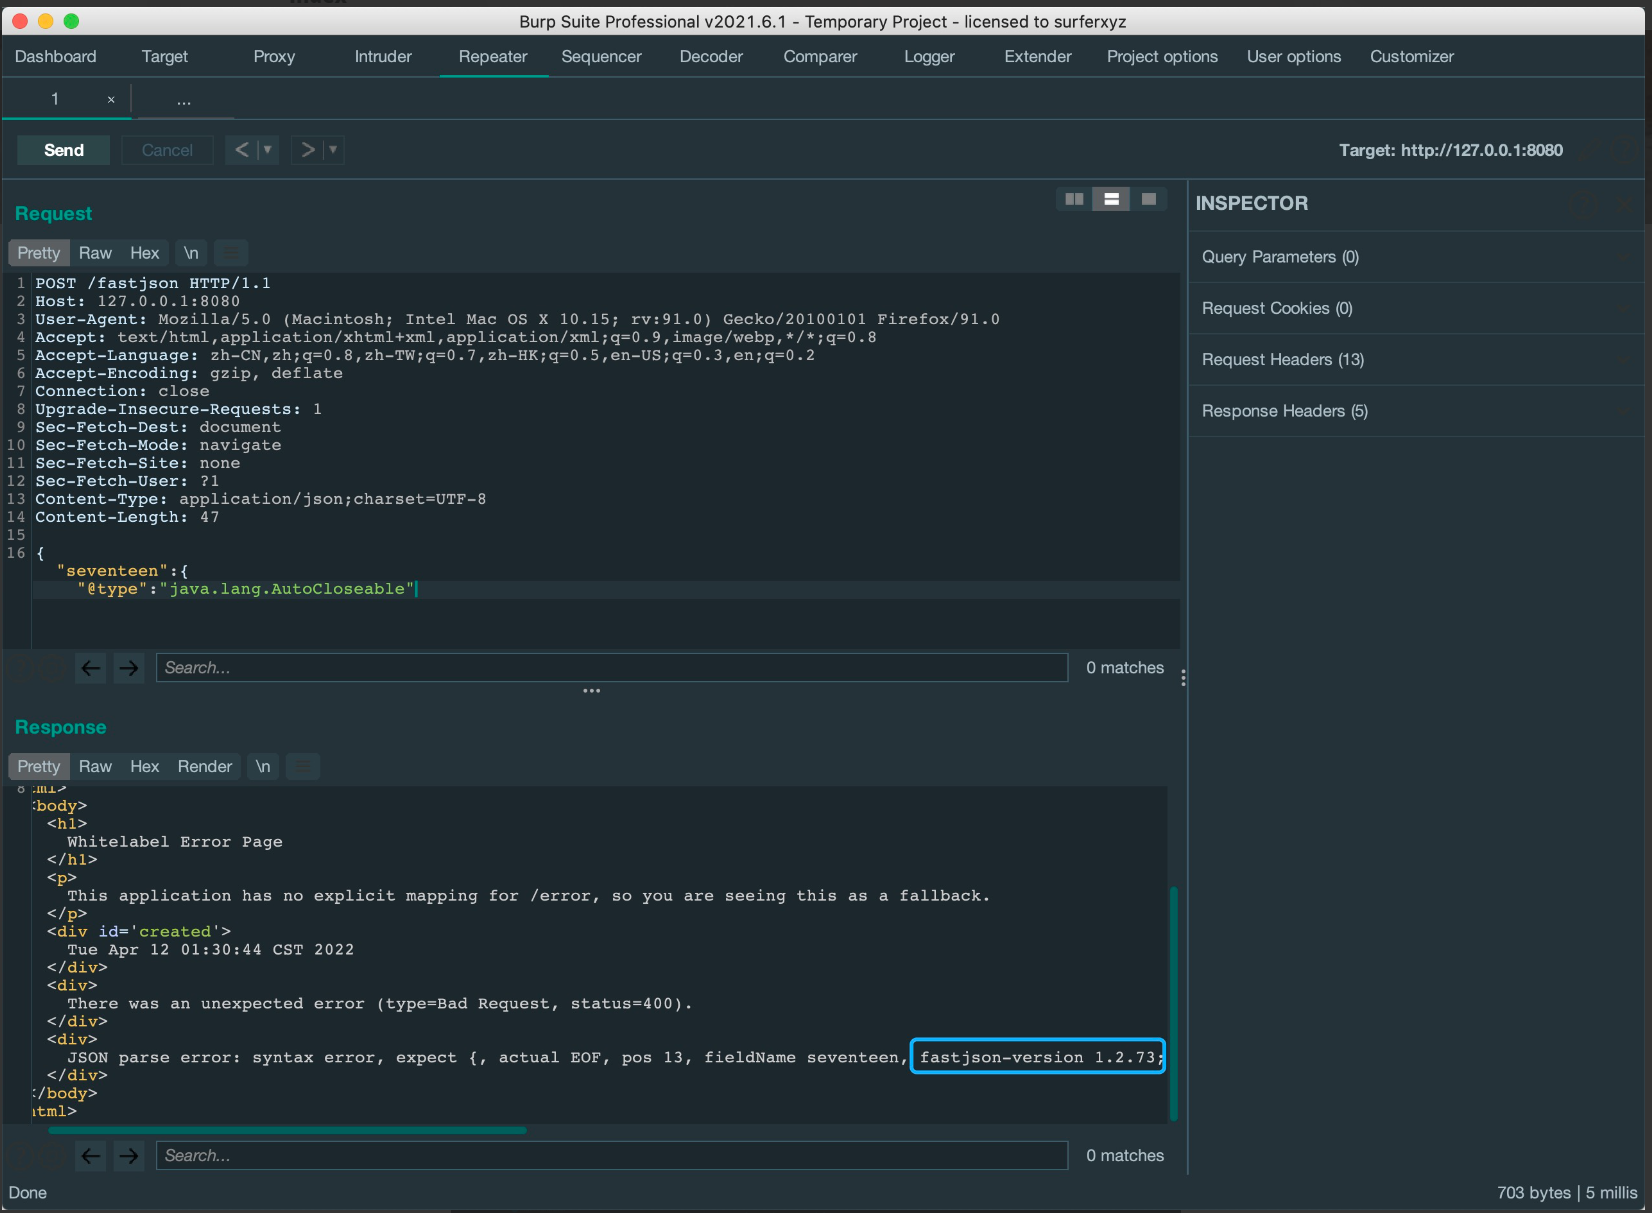Switch to the Decoder tab
1652x1213 pixels.
(x=711, y=57)
